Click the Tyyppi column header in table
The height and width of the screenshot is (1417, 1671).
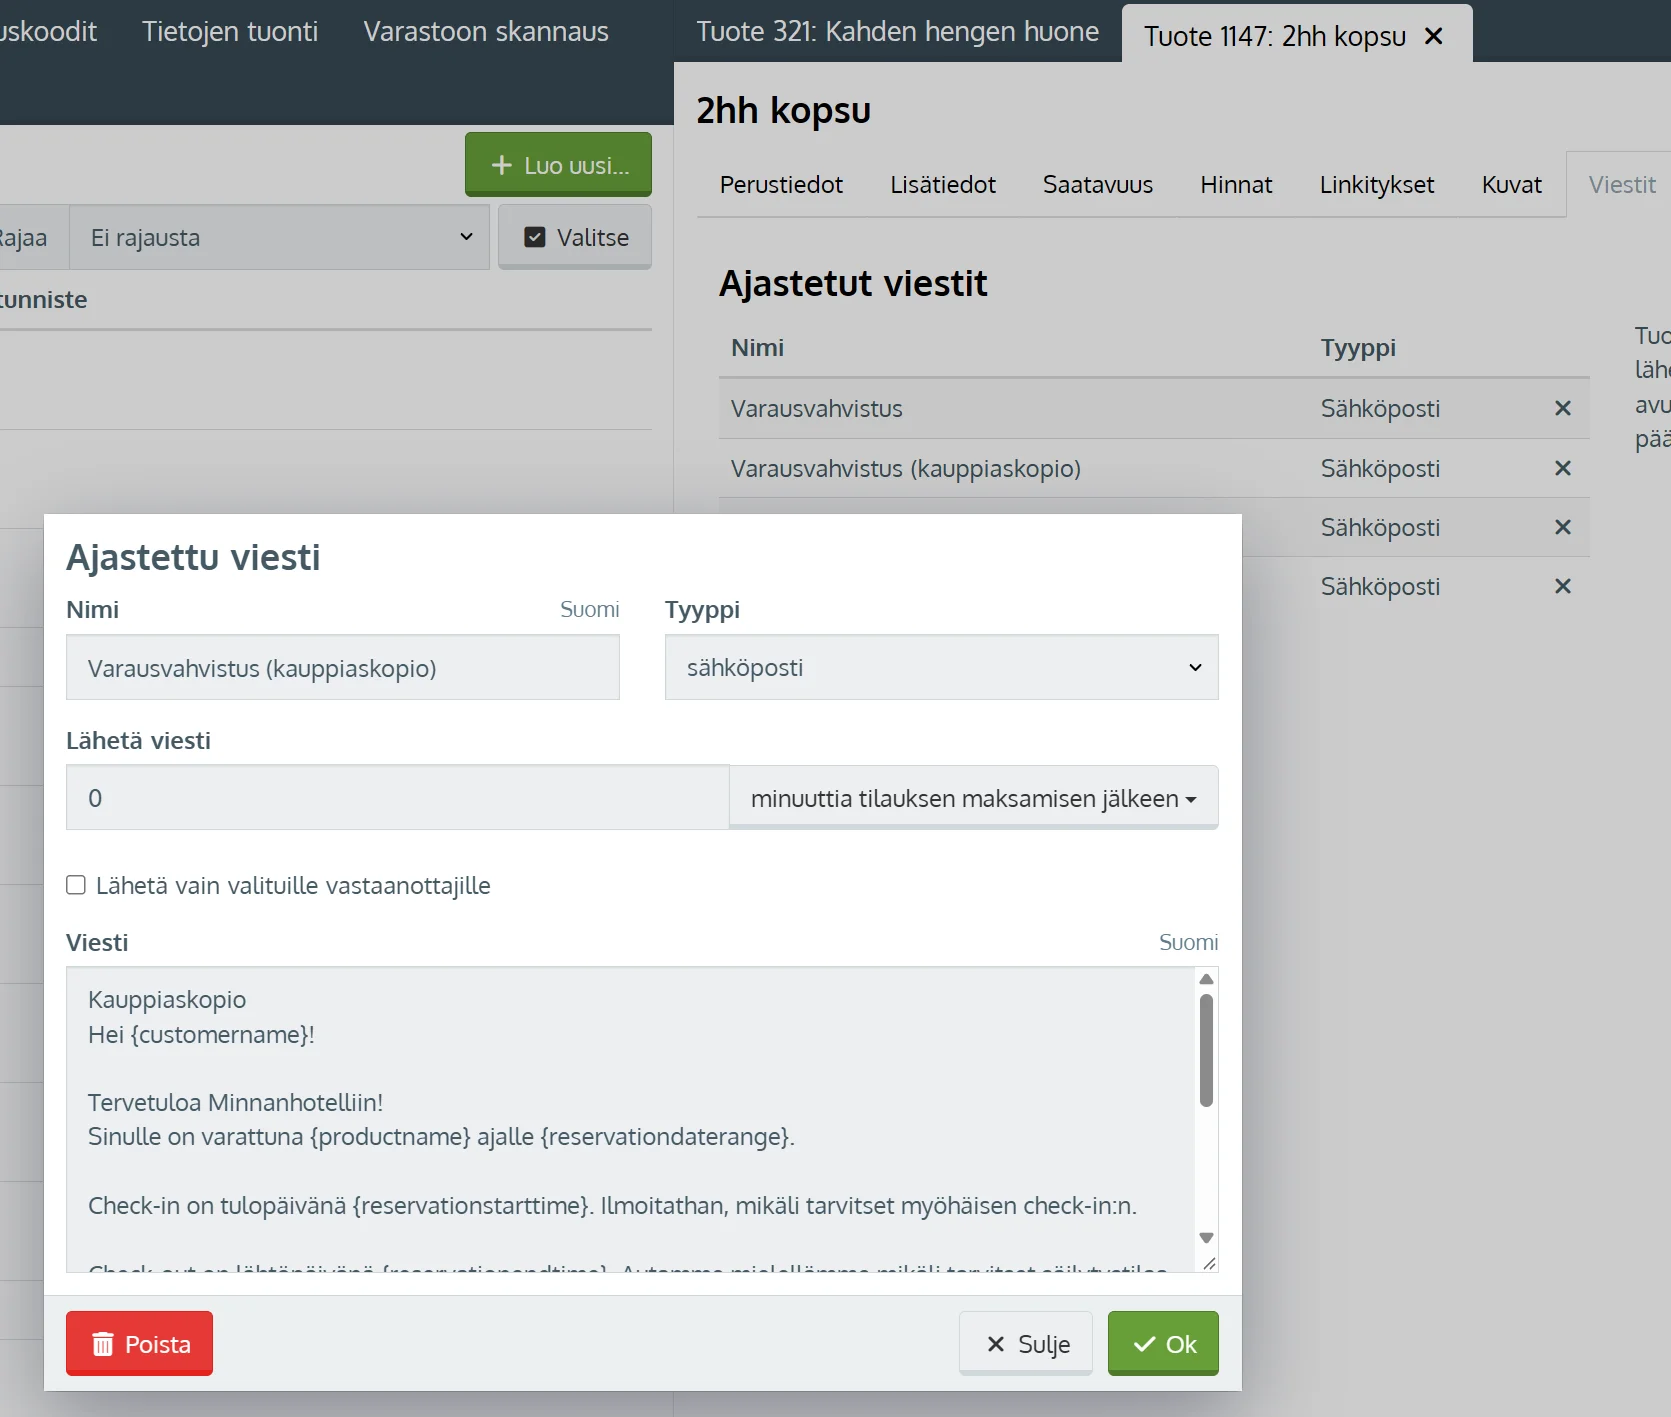(1358, 348)
